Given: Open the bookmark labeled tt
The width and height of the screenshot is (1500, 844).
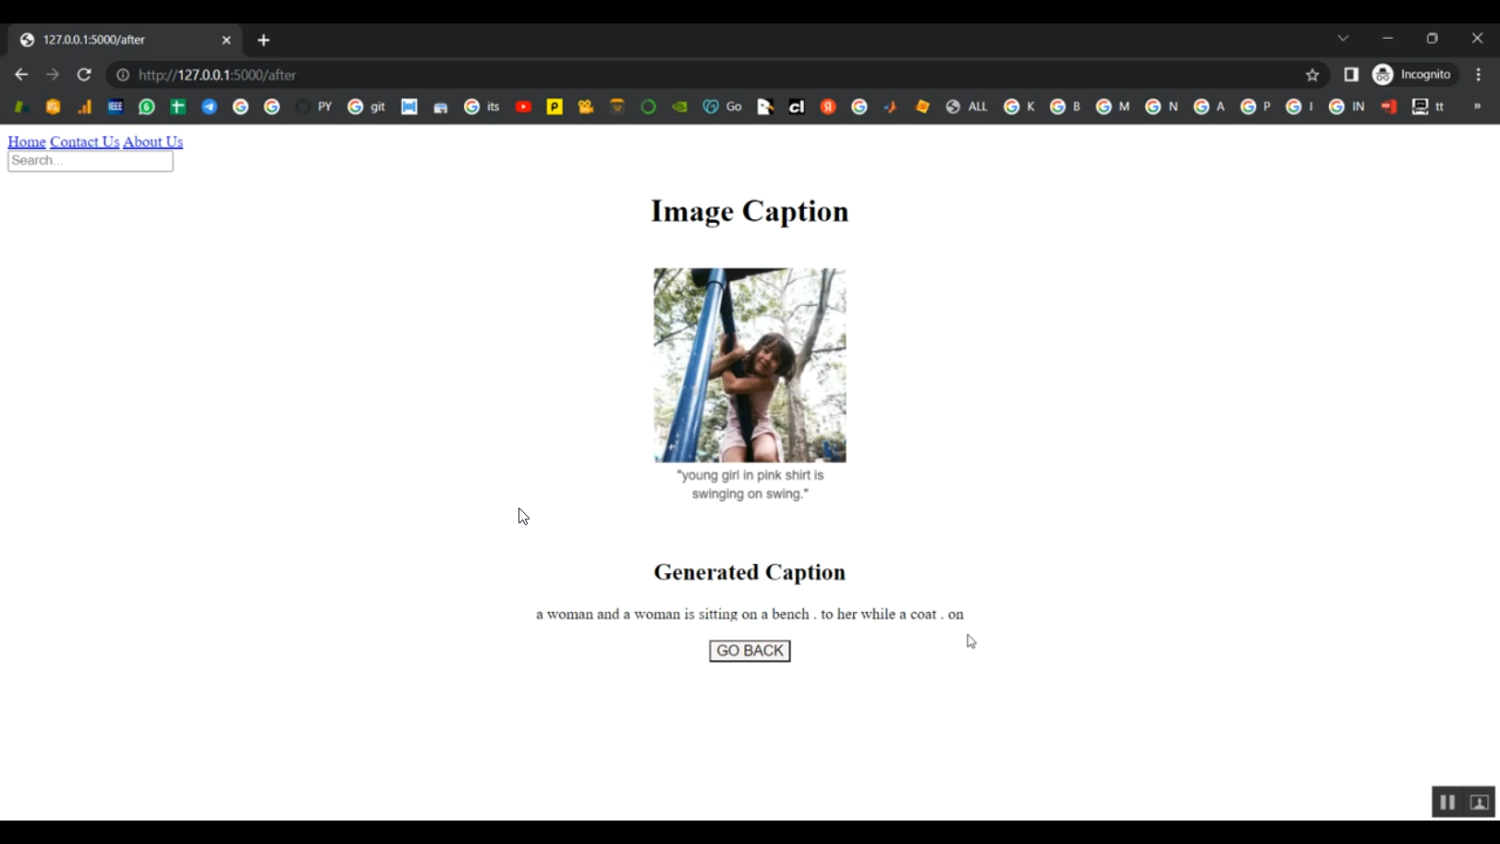Looking at the screenshot, I should [1428, 107].
